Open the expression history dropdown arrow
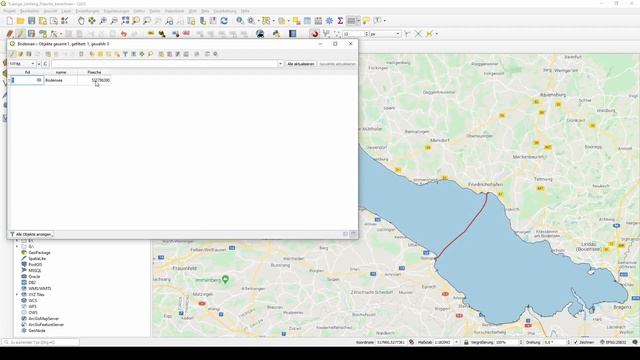 pos(280,64)
